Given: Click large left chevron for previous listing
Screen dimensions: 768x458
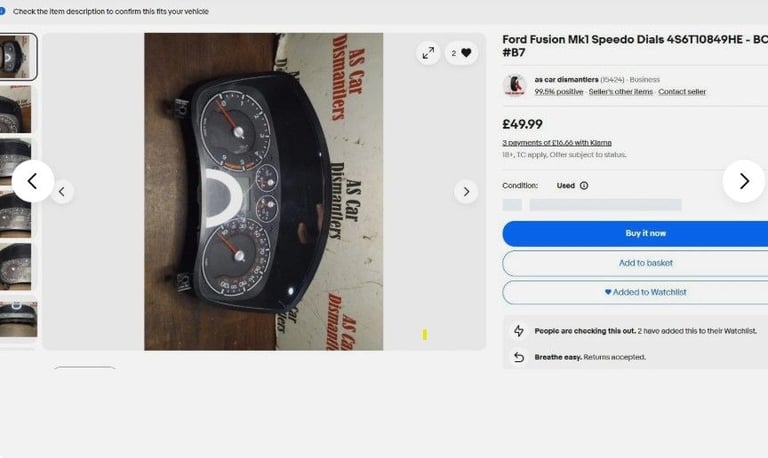Looking at the screenshot, I should pos(33,181).
